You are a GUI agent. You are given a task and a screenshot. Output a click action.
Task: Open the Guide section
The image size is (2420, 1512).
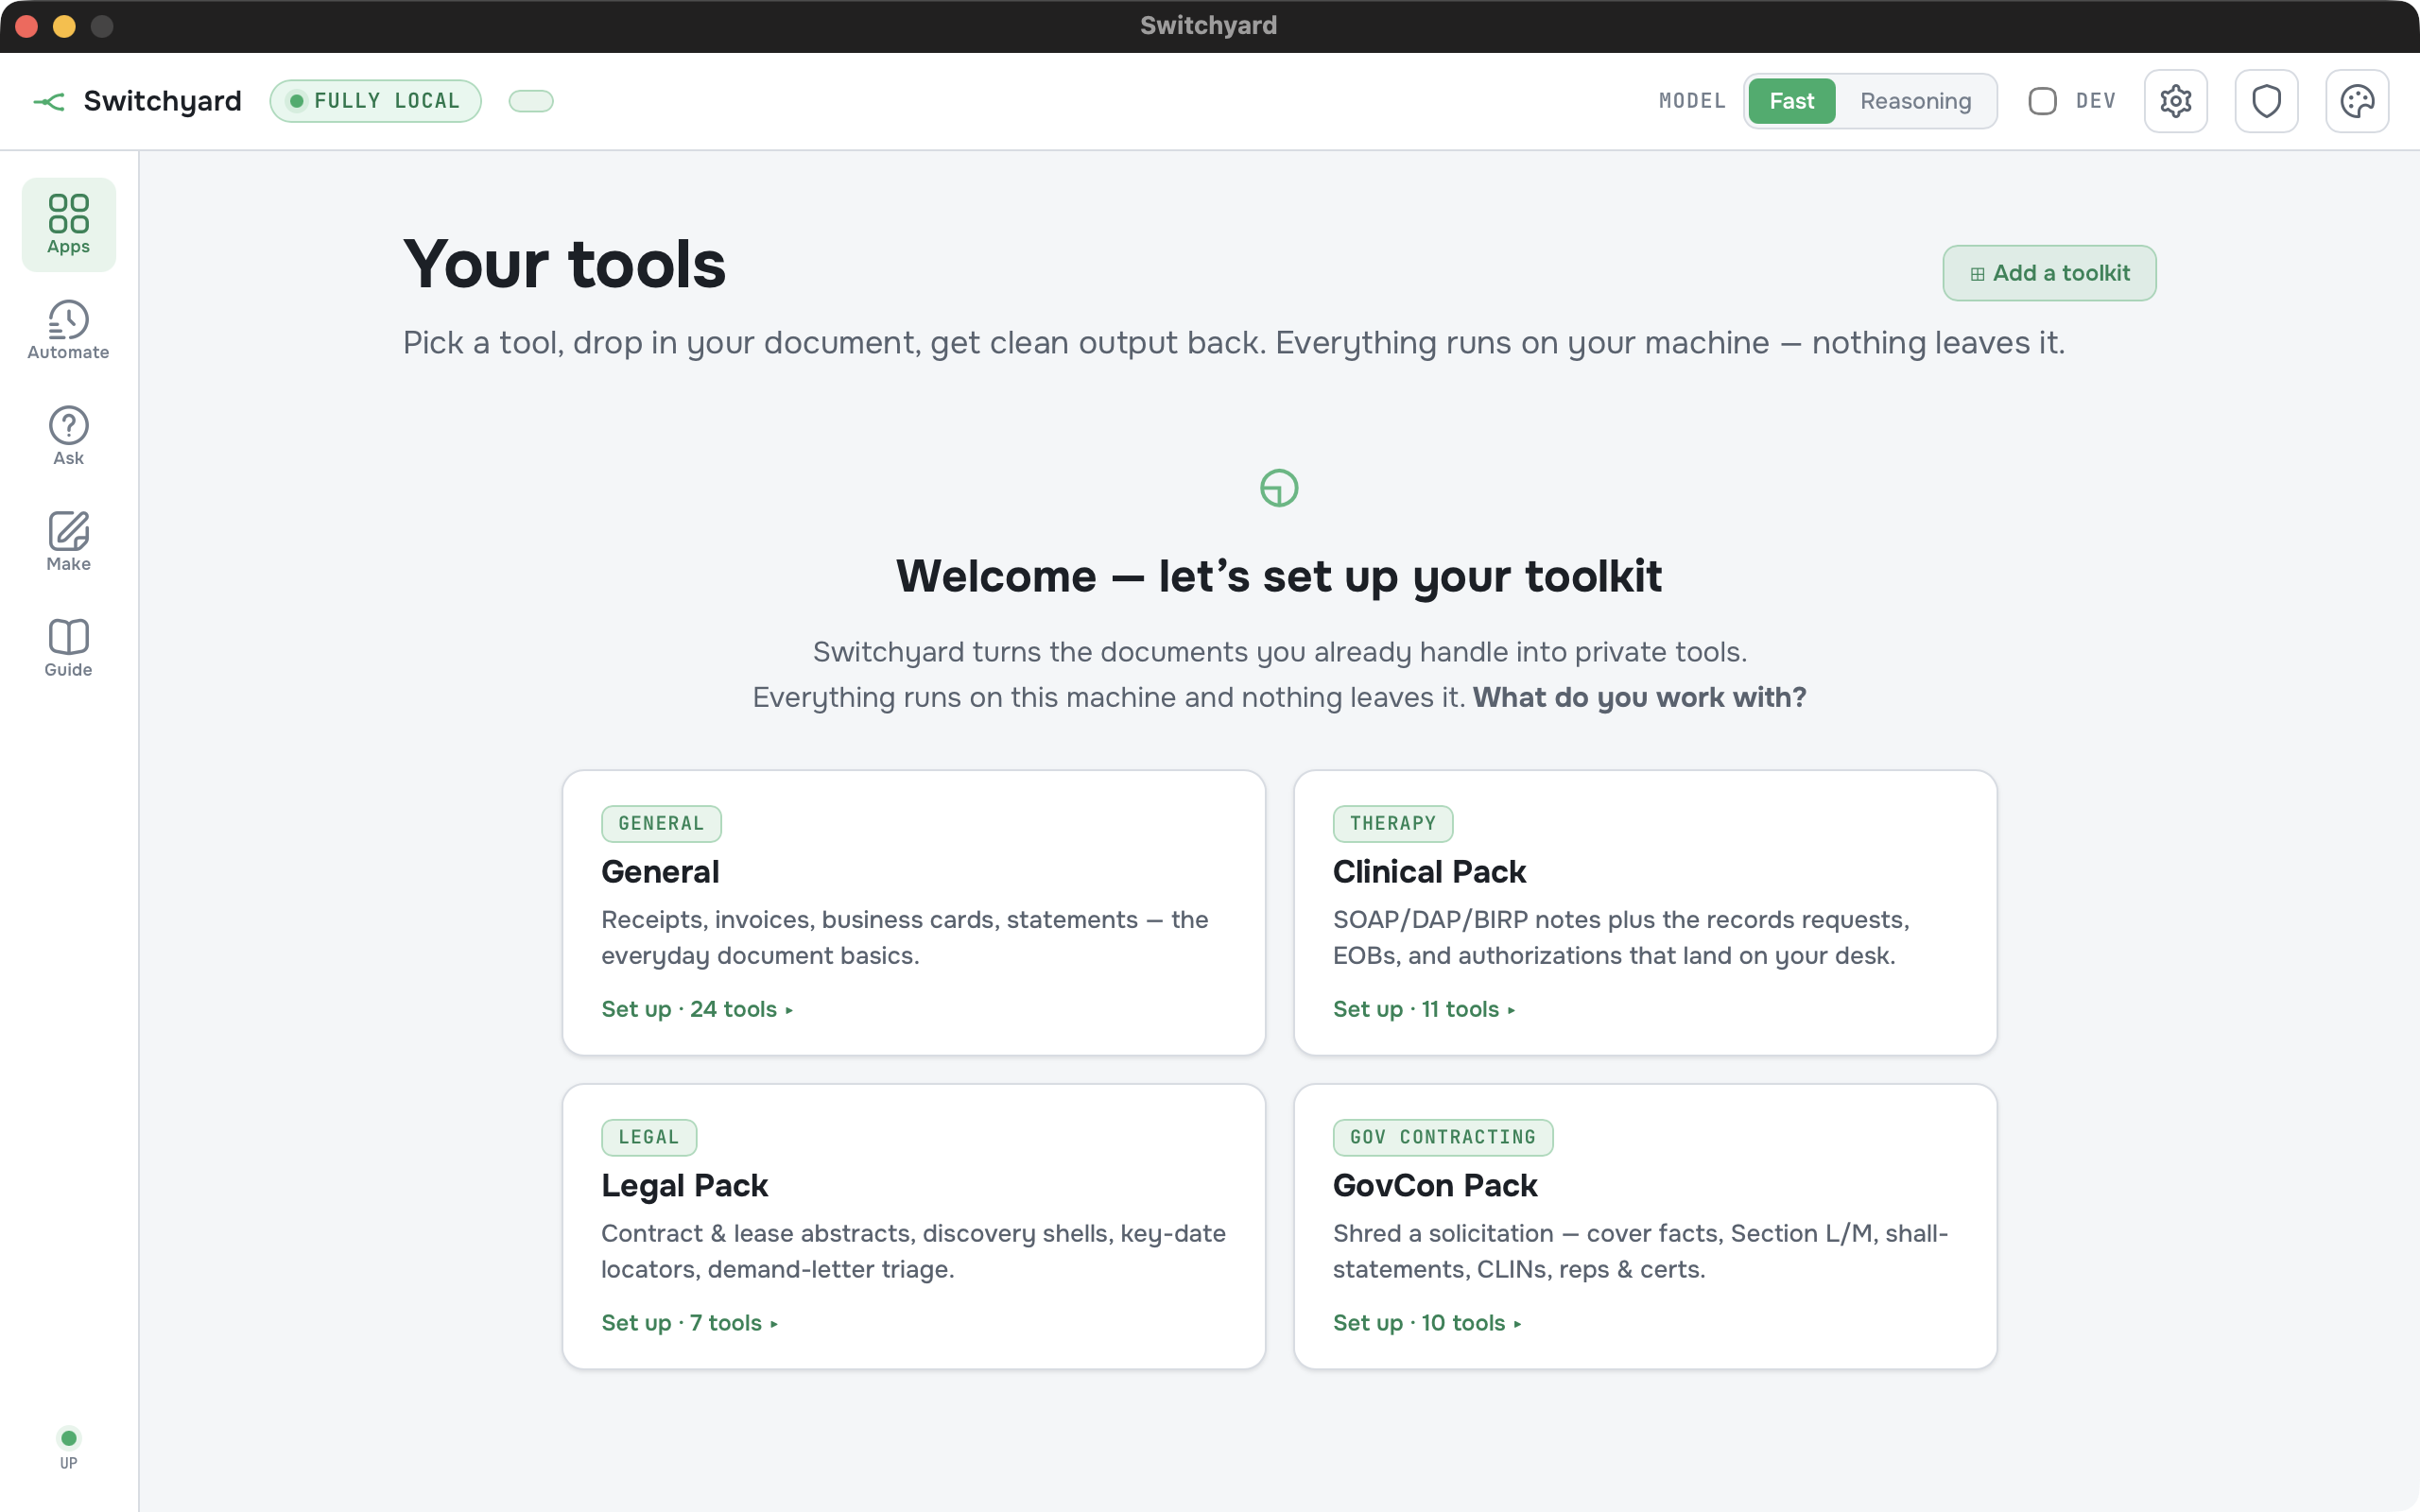coord(68,648)
